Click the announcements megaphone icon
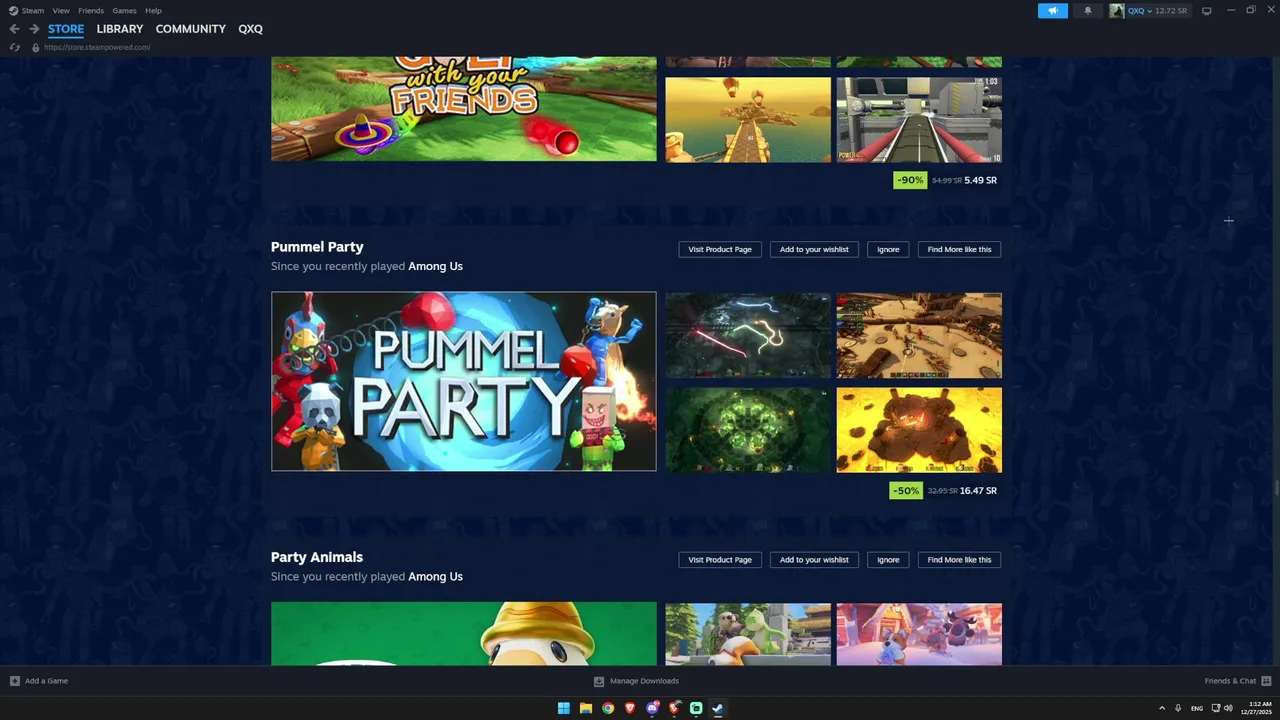This screenshot has width=1280, height=720. click(x=1052, y=11)
